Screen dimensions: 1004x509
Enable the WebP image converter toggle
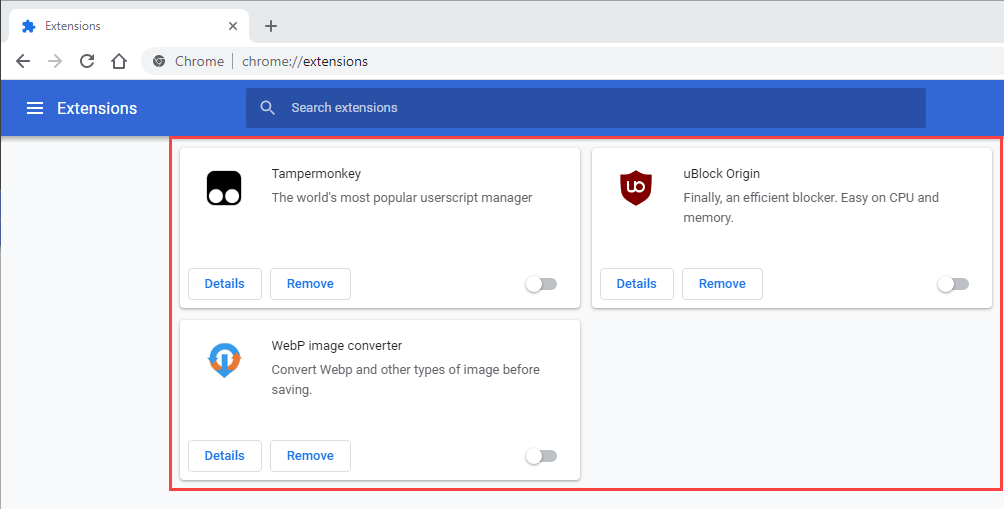[541, 456]
